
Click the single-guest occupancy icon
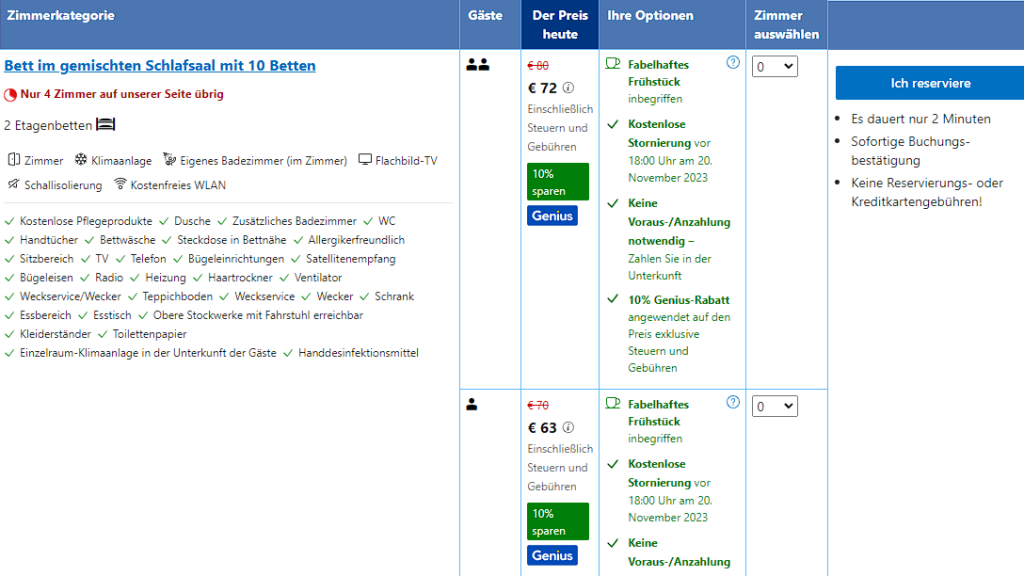[x=472, y=405]
